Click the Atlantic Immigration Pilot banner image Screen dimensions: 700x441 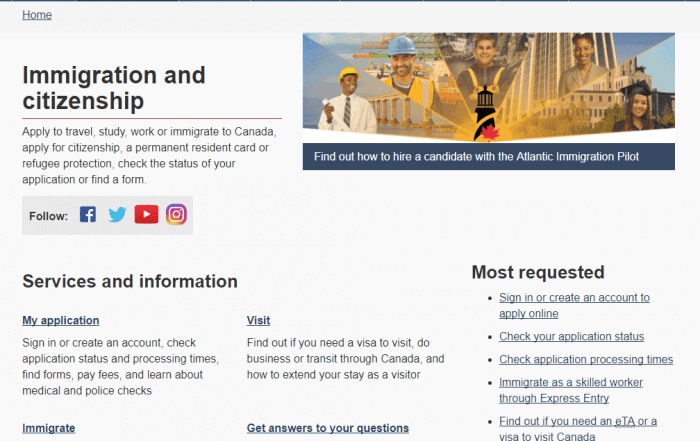[489, 87]
